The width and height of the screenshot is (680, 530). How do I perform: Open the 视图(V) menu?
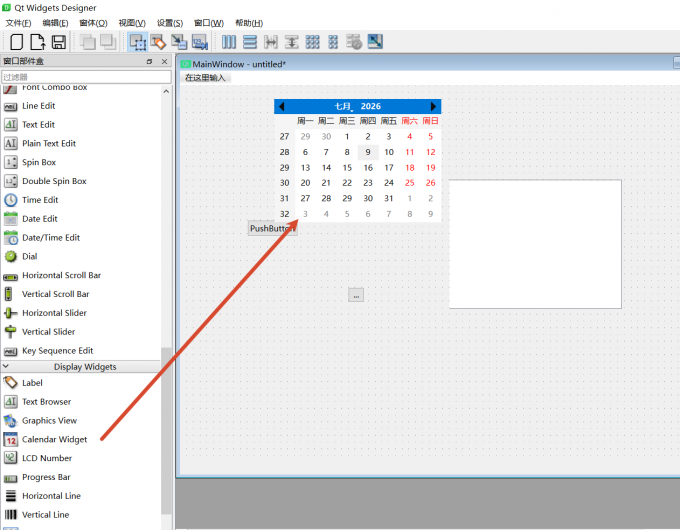click(x=132, y=23)
